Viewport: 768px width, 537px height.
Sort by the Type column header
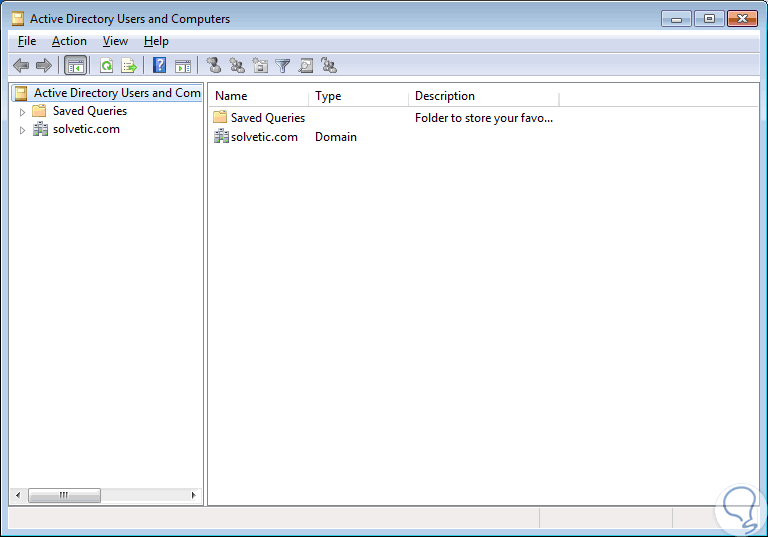tap(359, 96)
